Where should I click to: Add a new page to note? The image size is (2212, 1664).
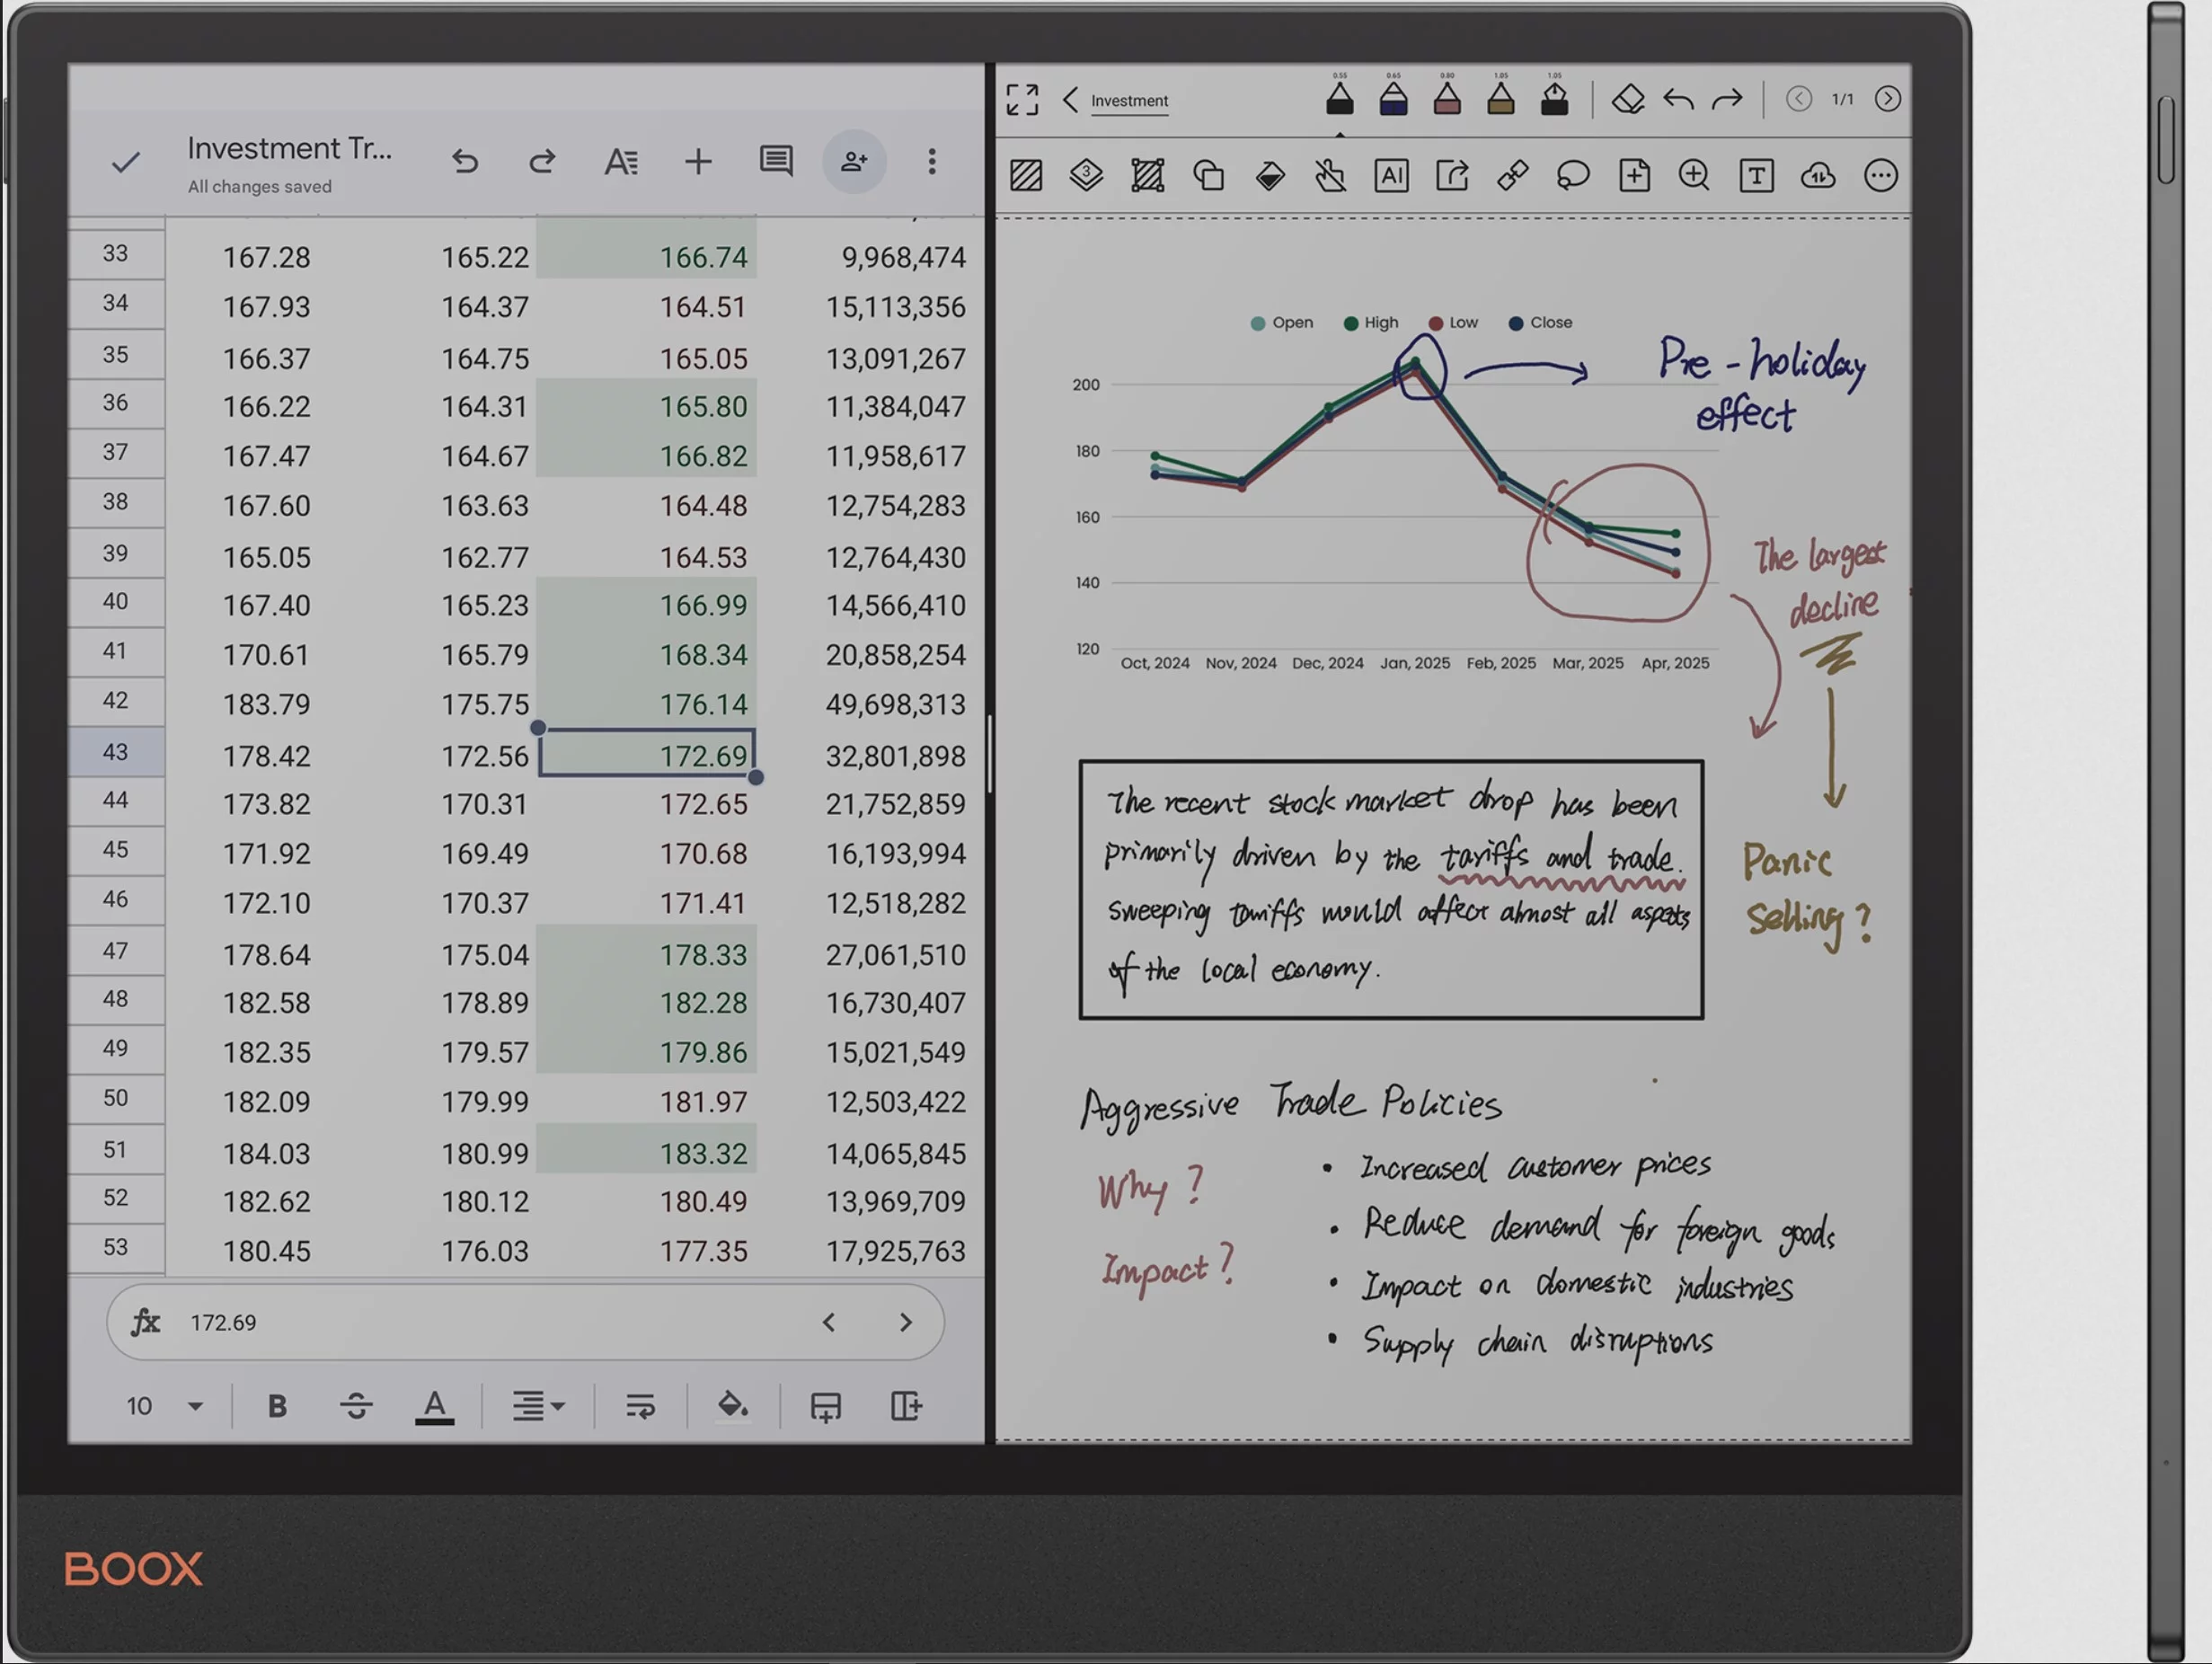(1634, 176)
